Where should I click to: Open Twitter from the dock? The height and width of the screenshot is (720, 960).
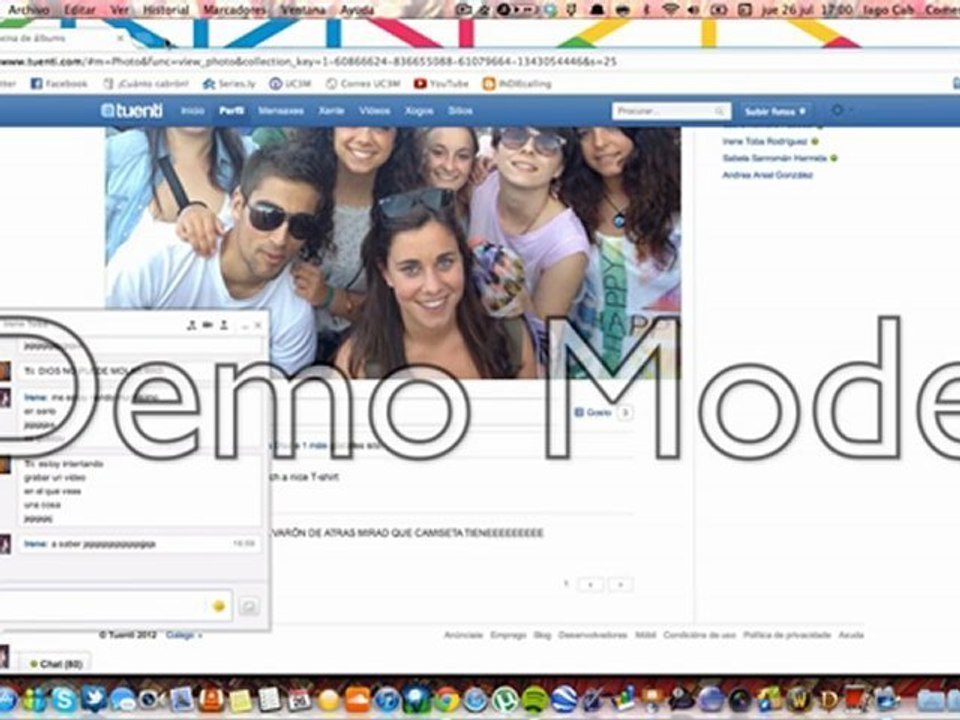93,698
